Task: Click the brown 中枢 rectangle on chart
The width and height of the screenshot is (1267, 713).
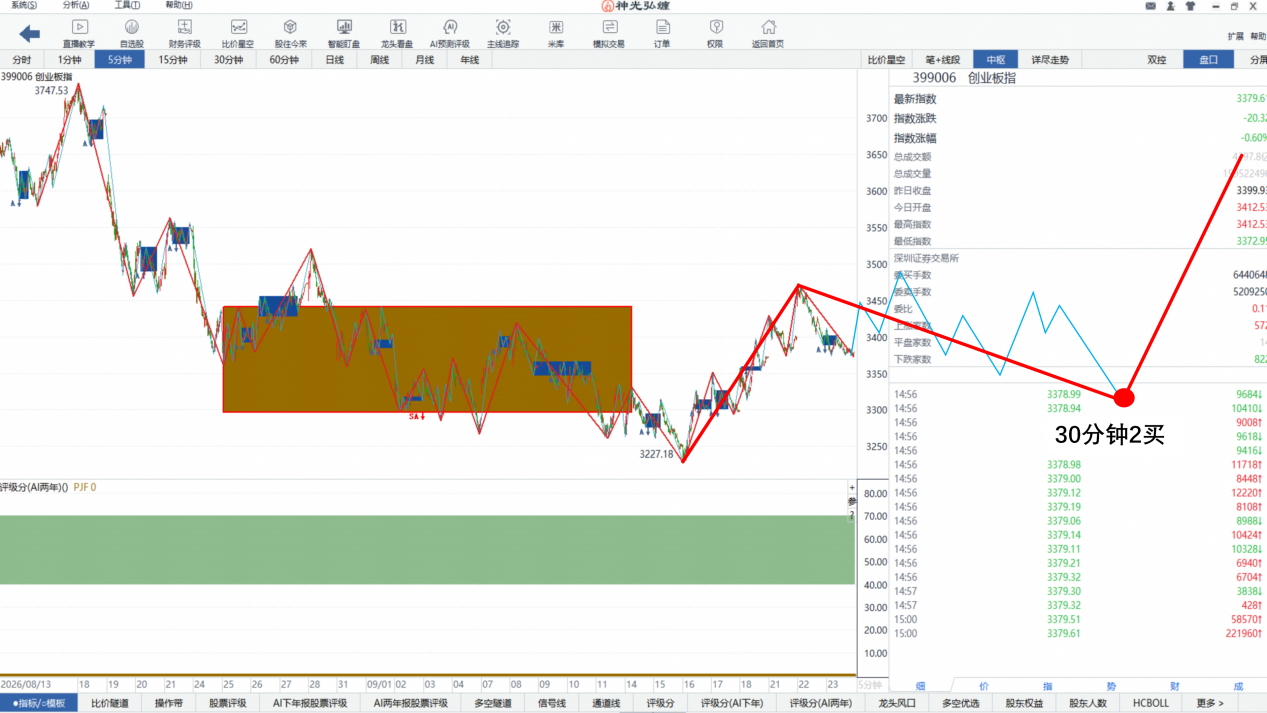Action: 427,359
